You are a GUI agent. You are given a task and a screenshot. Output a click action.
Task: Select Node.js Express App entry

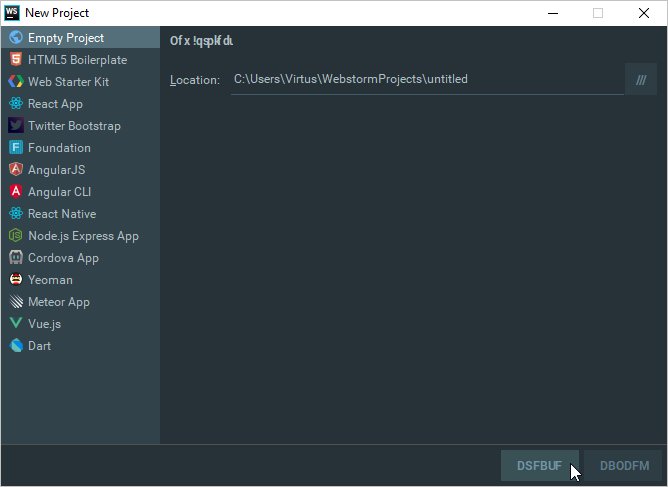pos(81,236)
